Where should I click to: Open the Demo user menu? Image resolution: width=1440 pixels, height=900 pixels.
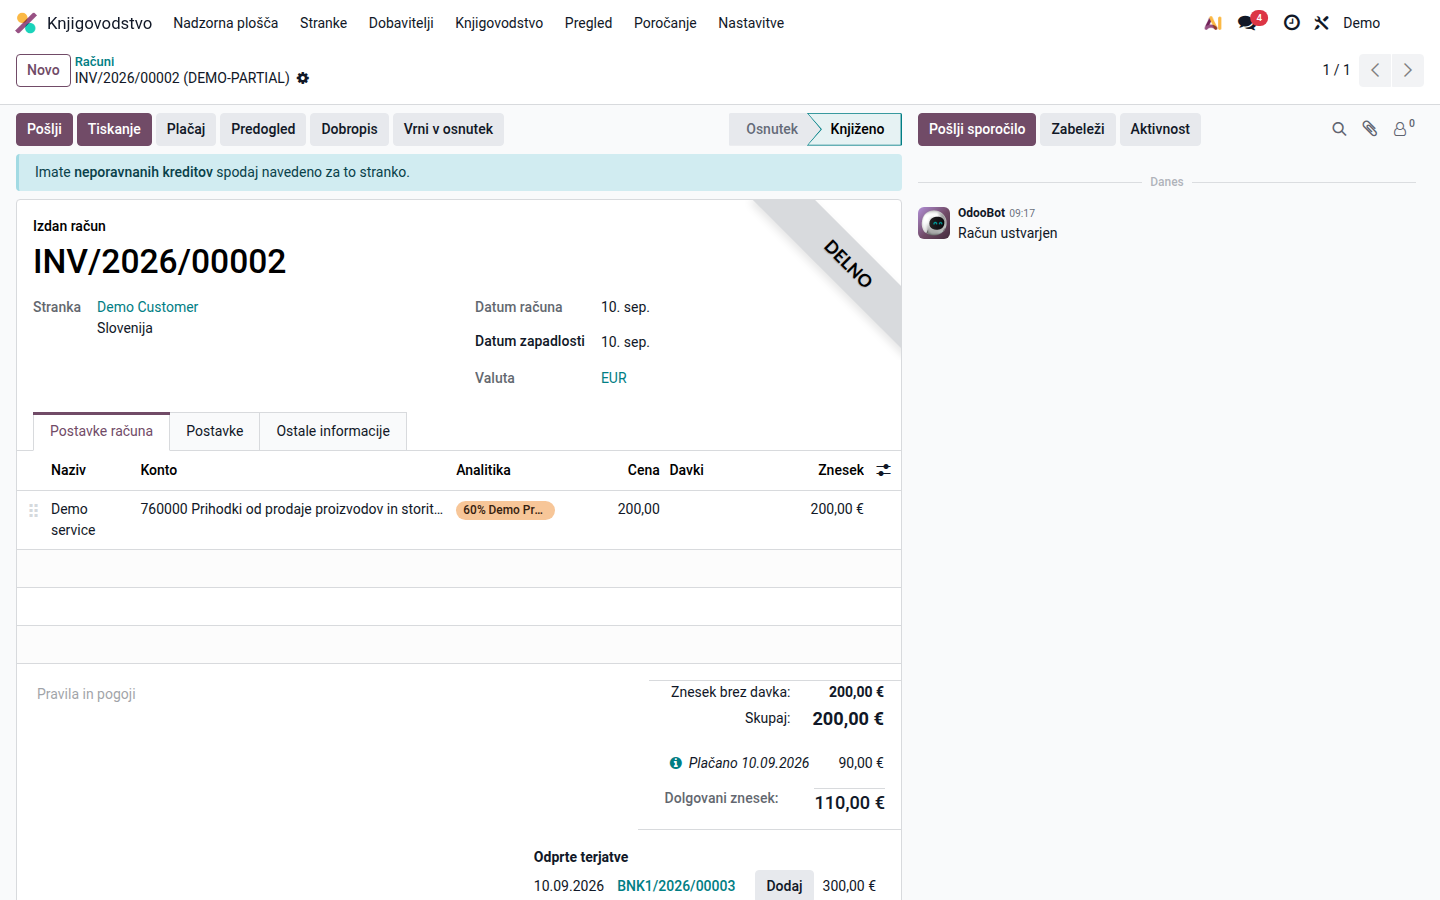1361,23
